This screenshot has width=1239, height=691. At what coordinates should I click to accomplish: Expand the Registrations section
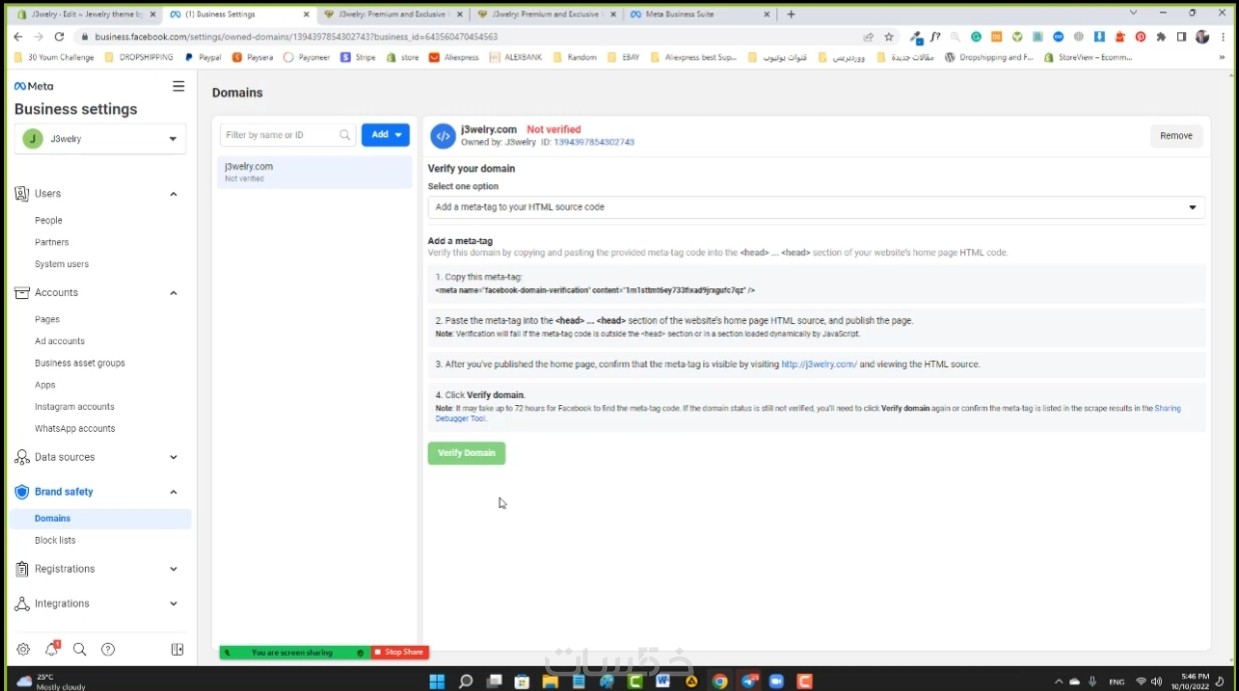tap(173, 569)
